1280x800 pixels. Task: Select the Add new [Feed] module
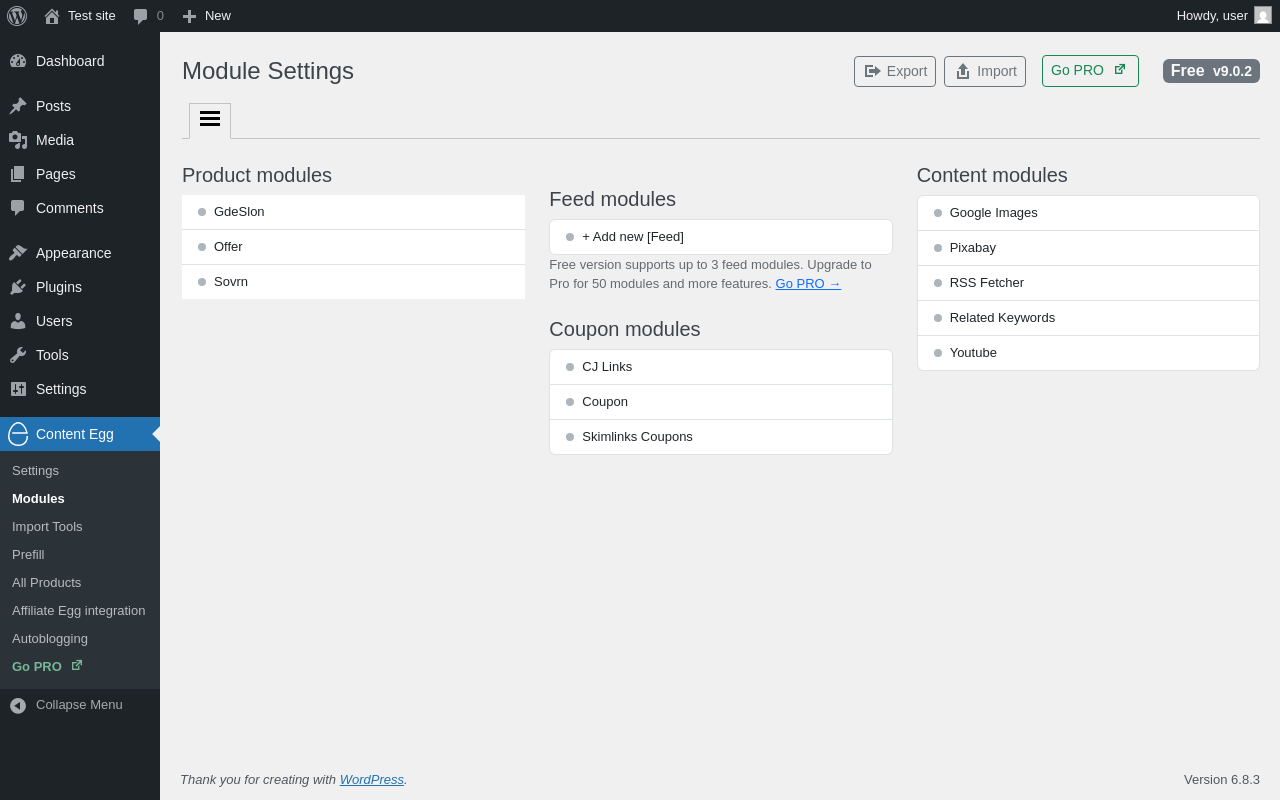pyautogui.click(x=633, y=237)
